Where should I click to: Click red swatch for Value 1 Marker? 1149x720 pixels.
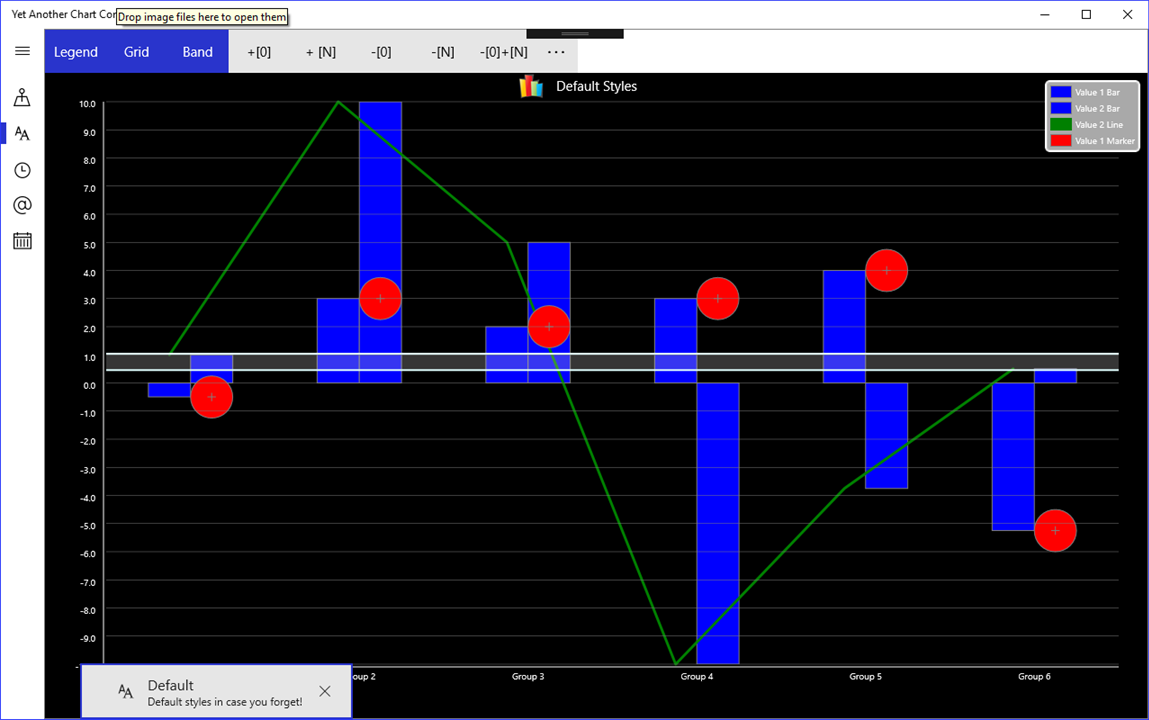[x=1060, y=141]
